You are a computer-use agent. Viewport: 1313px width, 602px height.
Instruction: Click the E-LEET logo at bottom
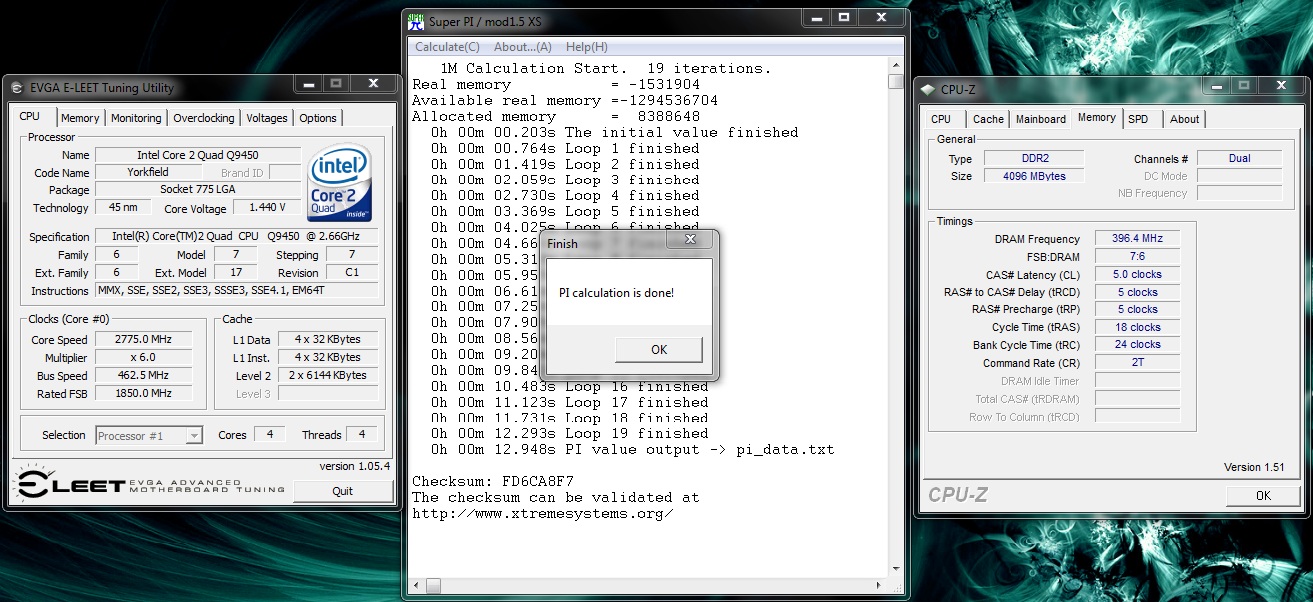click(148, 485)
